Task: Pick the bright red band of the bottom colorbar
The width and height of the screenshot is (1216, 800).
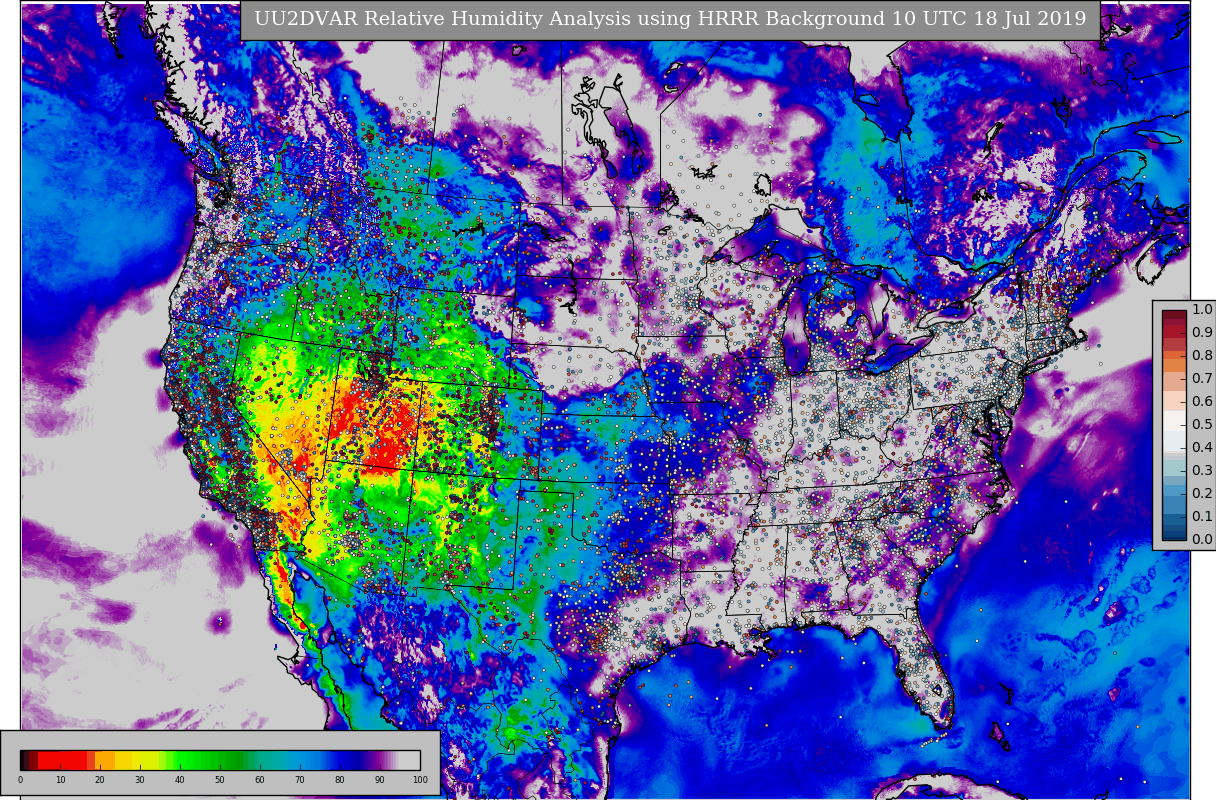Action: tap(62, 760)
